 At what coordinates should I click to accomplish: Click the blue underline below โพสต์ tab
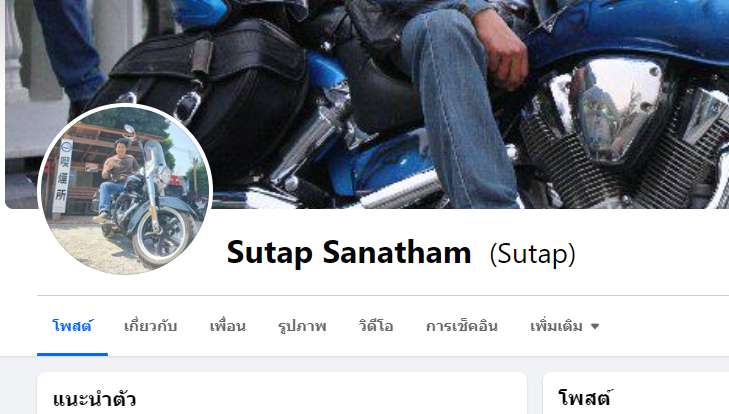tap(72, 354)
